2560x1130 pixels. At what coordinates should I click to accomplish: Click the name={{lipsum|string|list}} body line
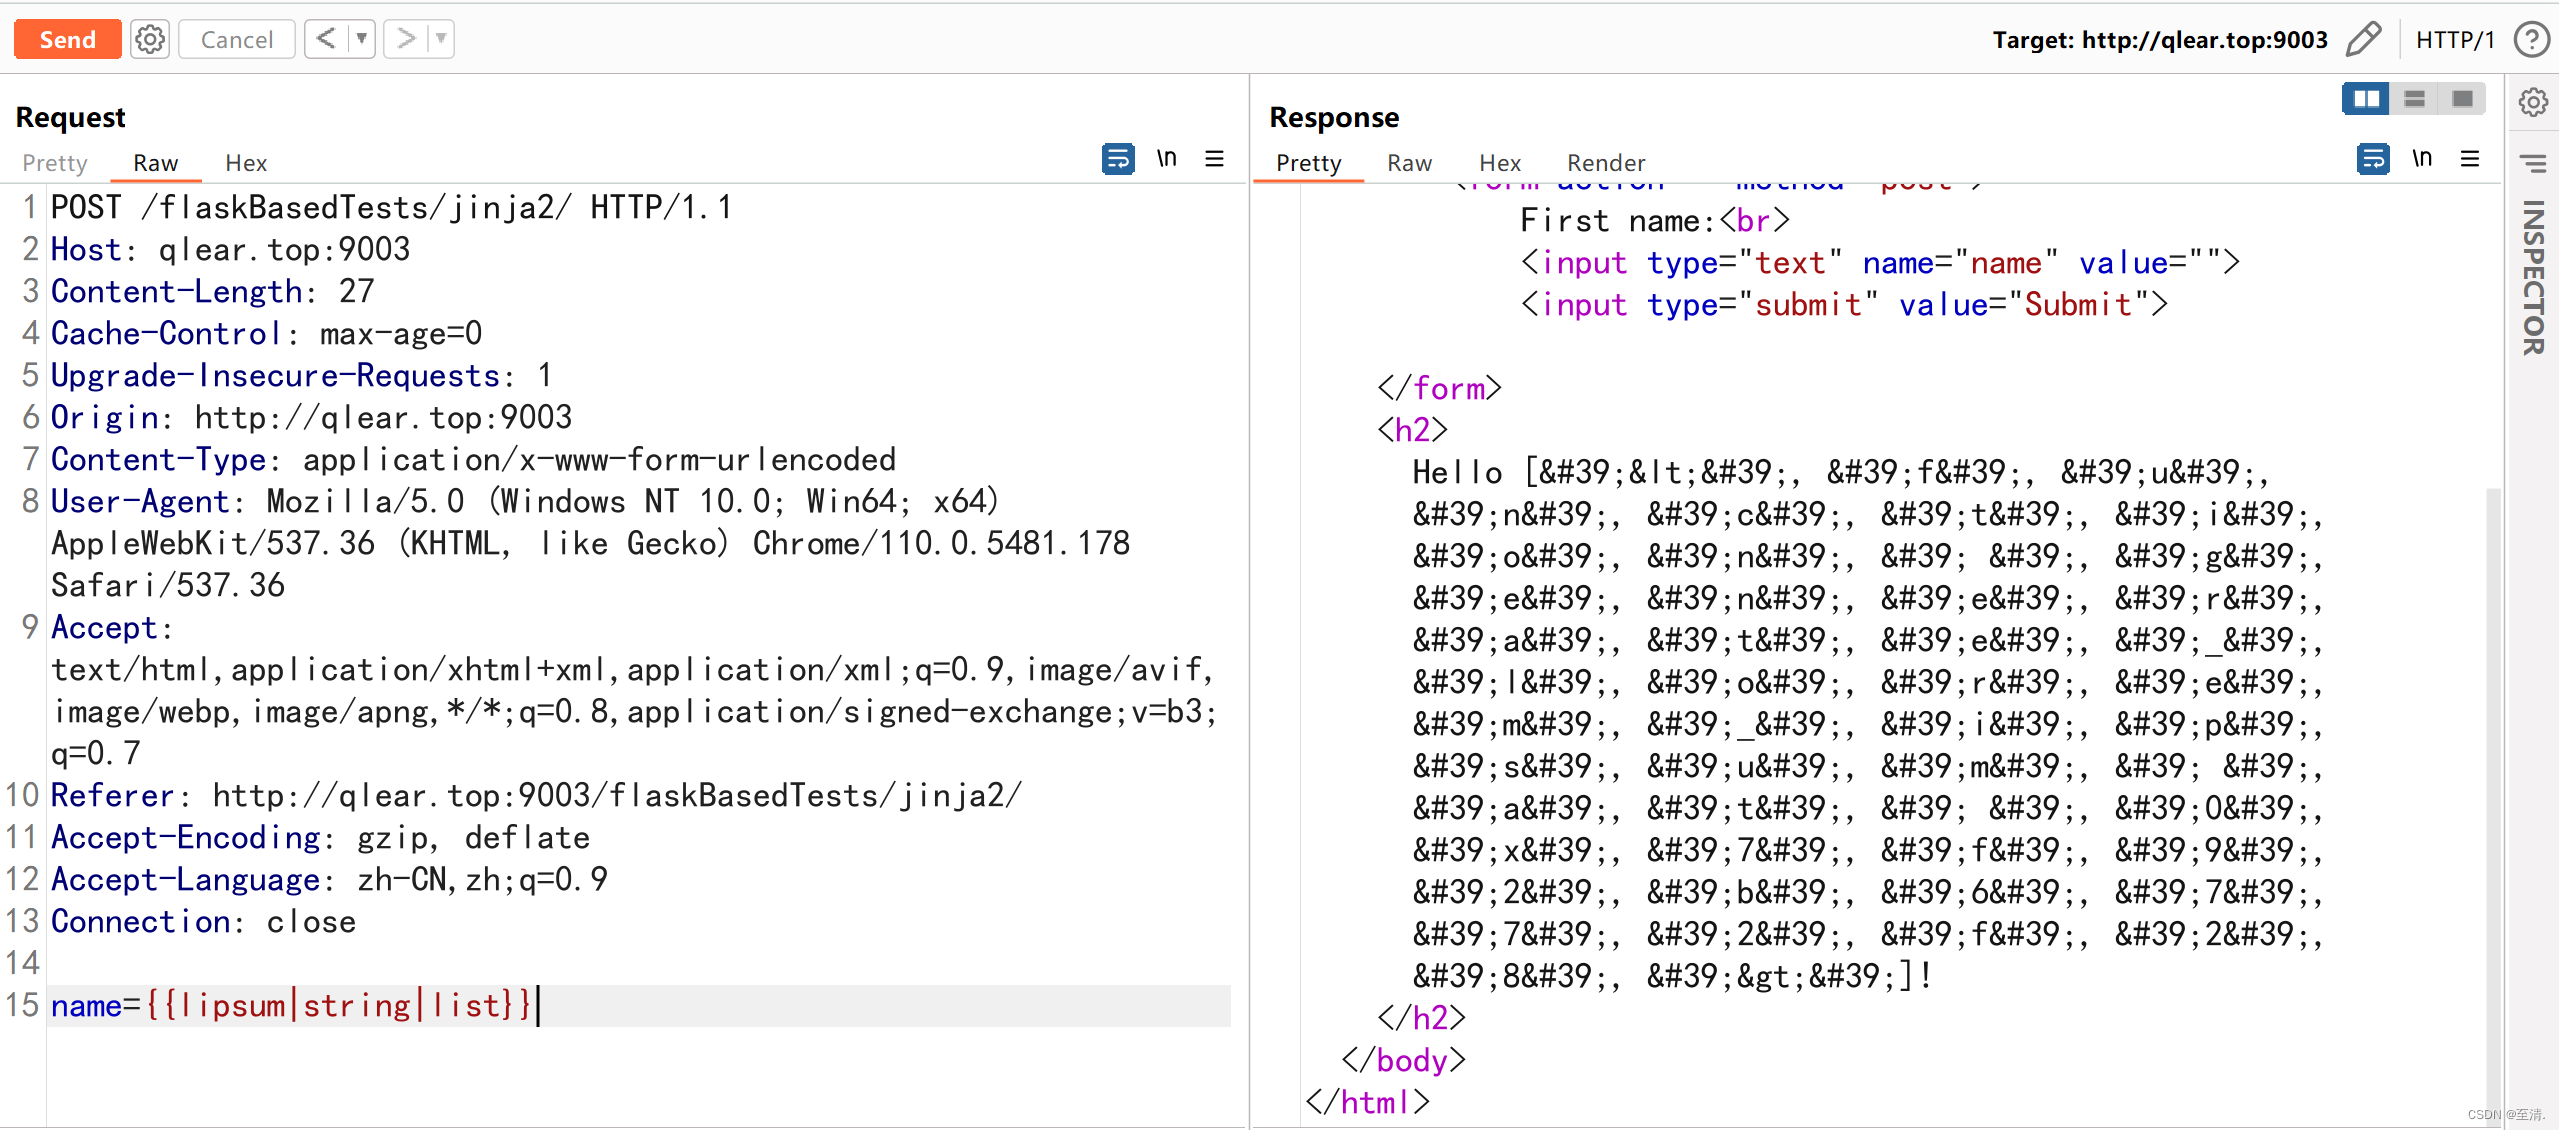coord(291,1005)
